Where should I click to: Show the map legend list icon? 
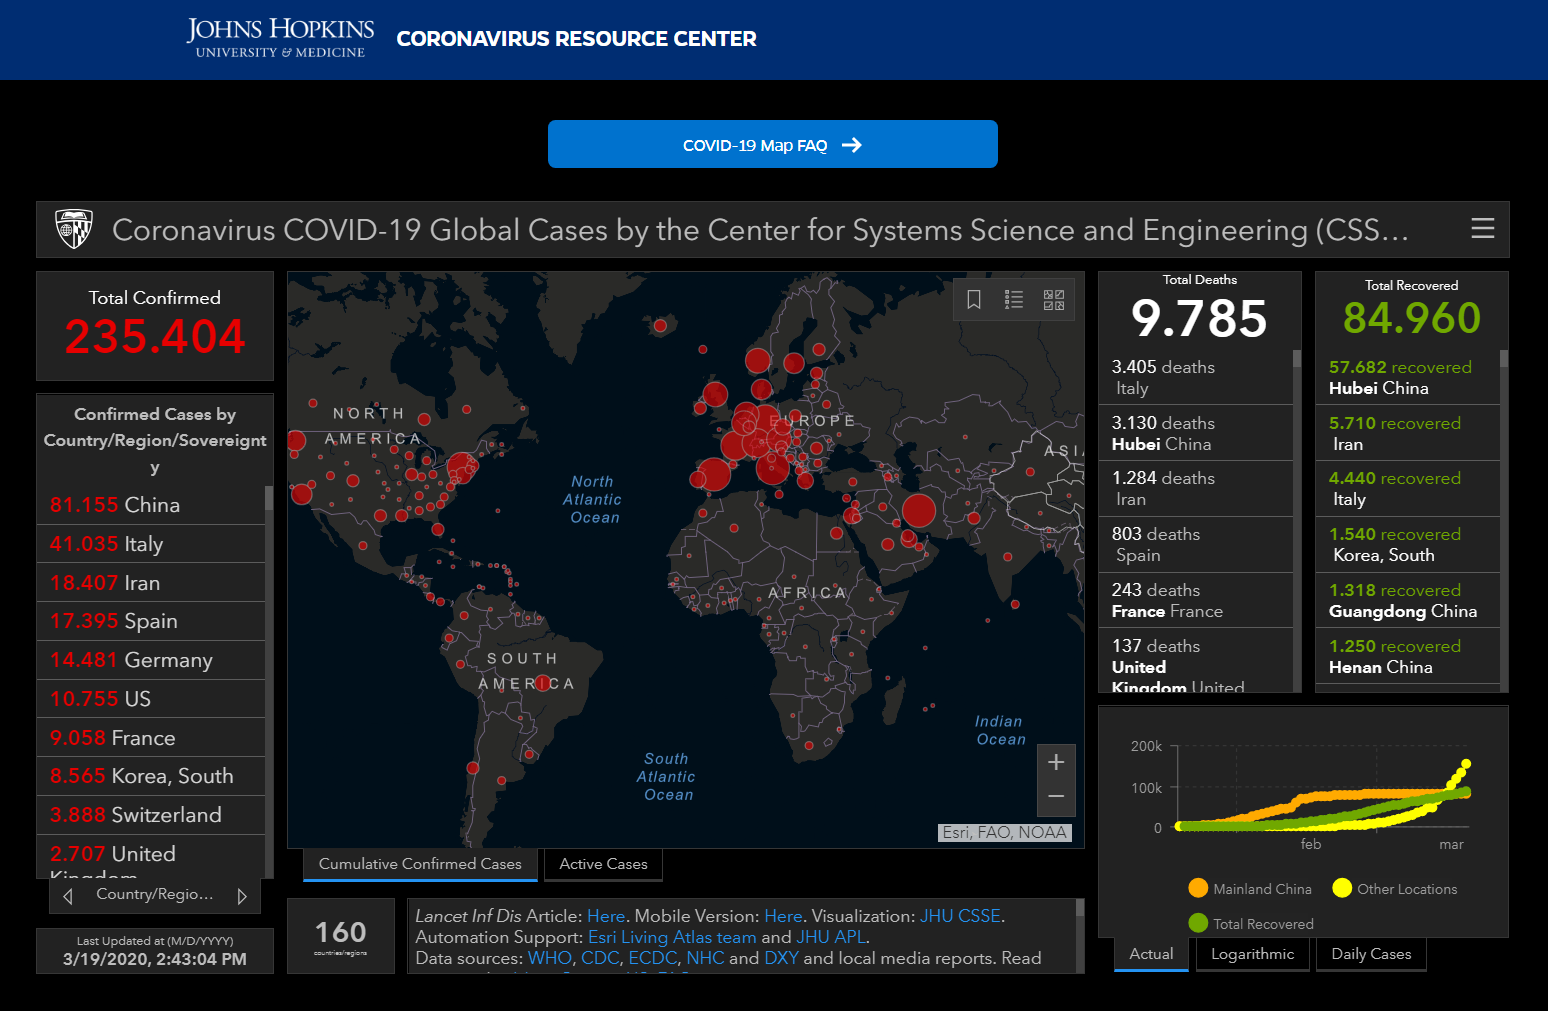(x=1014, y=300)
